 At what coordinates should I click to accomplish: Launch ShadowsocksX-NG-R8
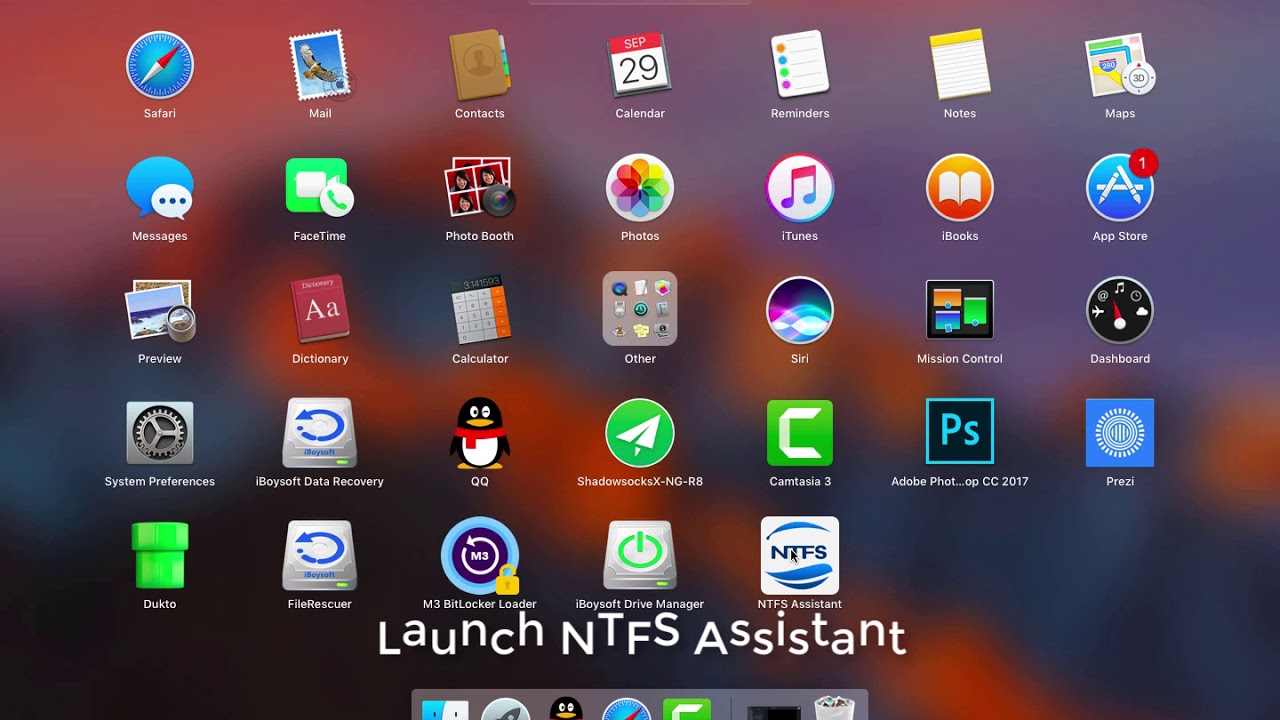(x=640, y=433)
